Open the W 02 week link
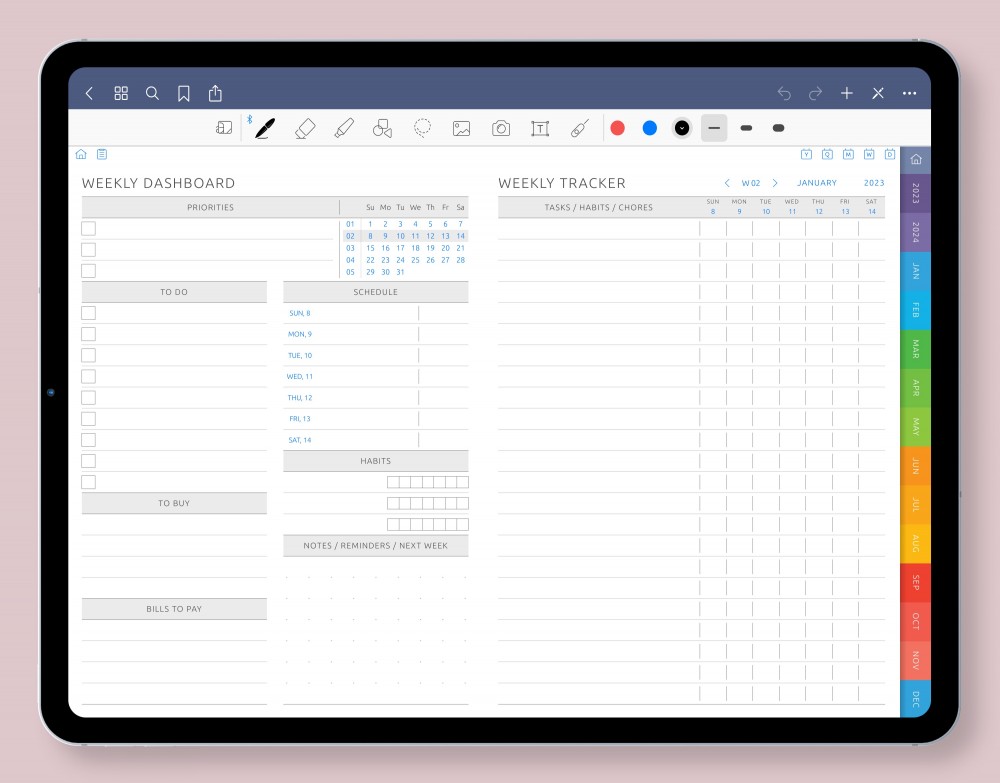Image resolution: width=1000 pixels, height=783 pixels. tap(751, 183)
